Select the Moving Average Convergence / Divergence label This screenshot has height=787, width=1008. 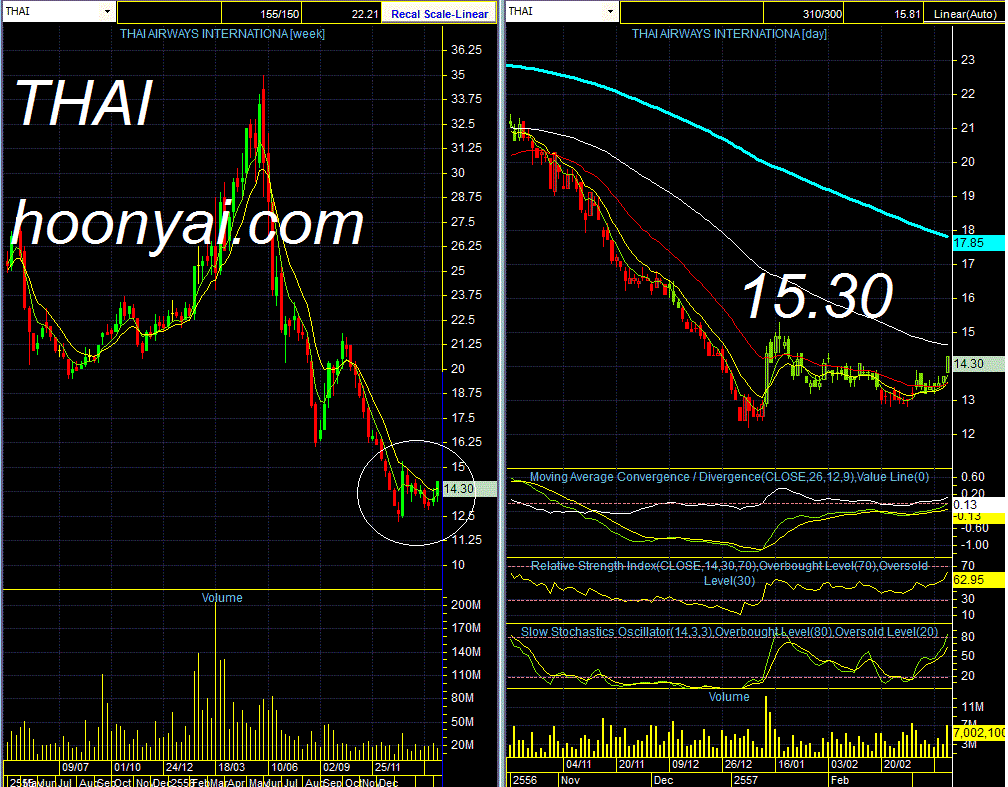tap(729, 477)
